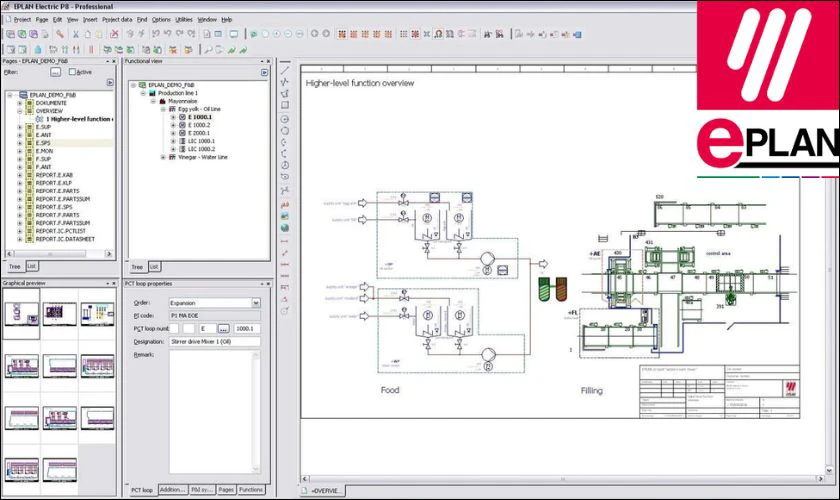Expand the Vinegar - Water Line node
The image size is (840, 500).
[x=163, y=158]
